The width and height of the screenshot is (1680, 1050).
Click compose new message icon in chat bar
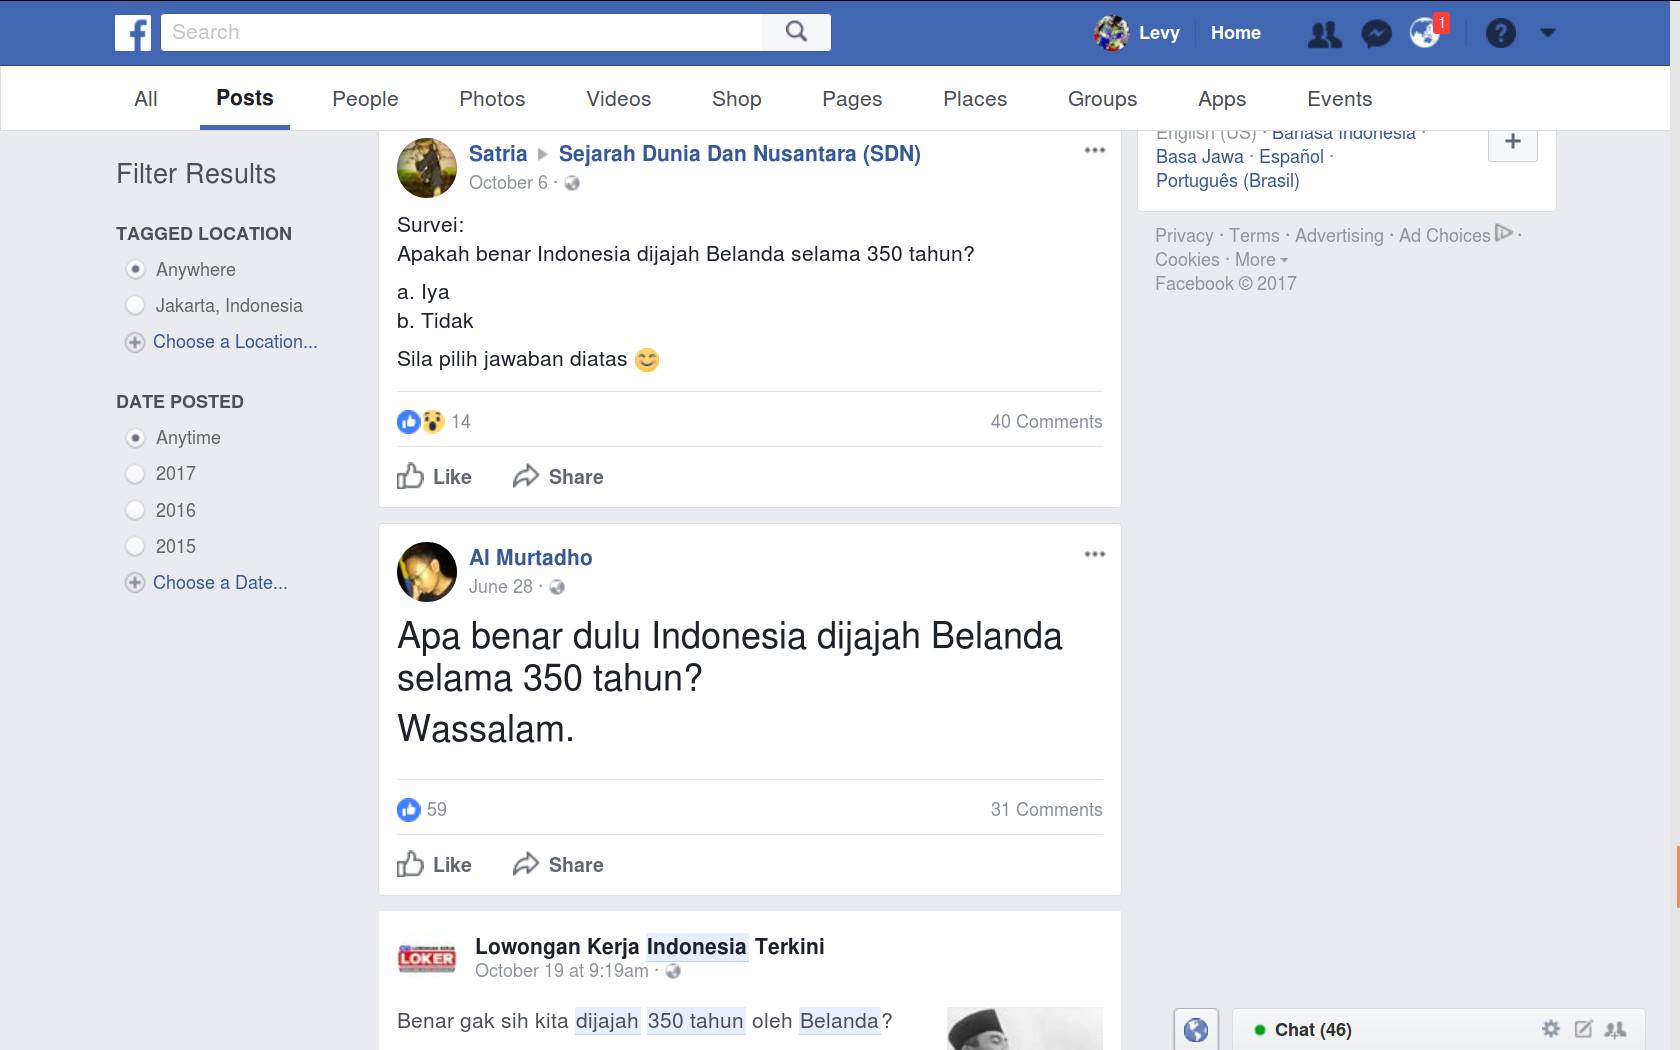(1583, 1029)
